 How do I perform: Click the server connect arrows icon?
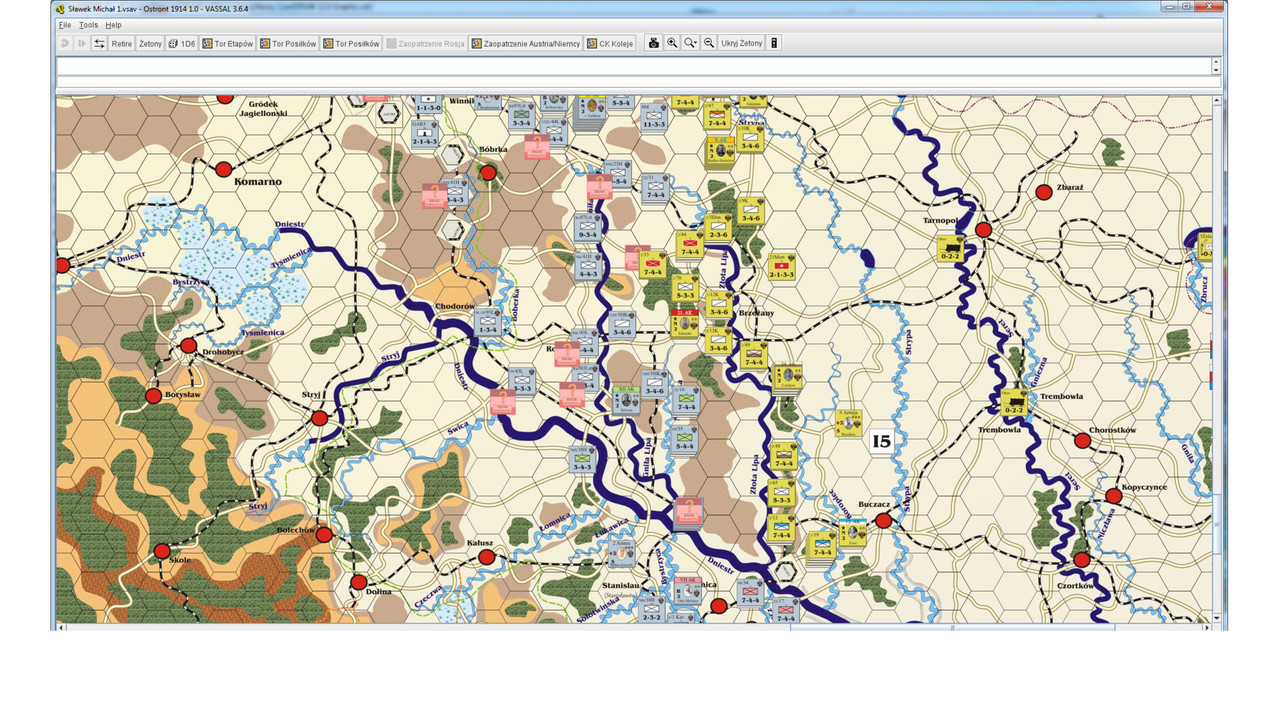pyautogui.click(x=99, y=43)
